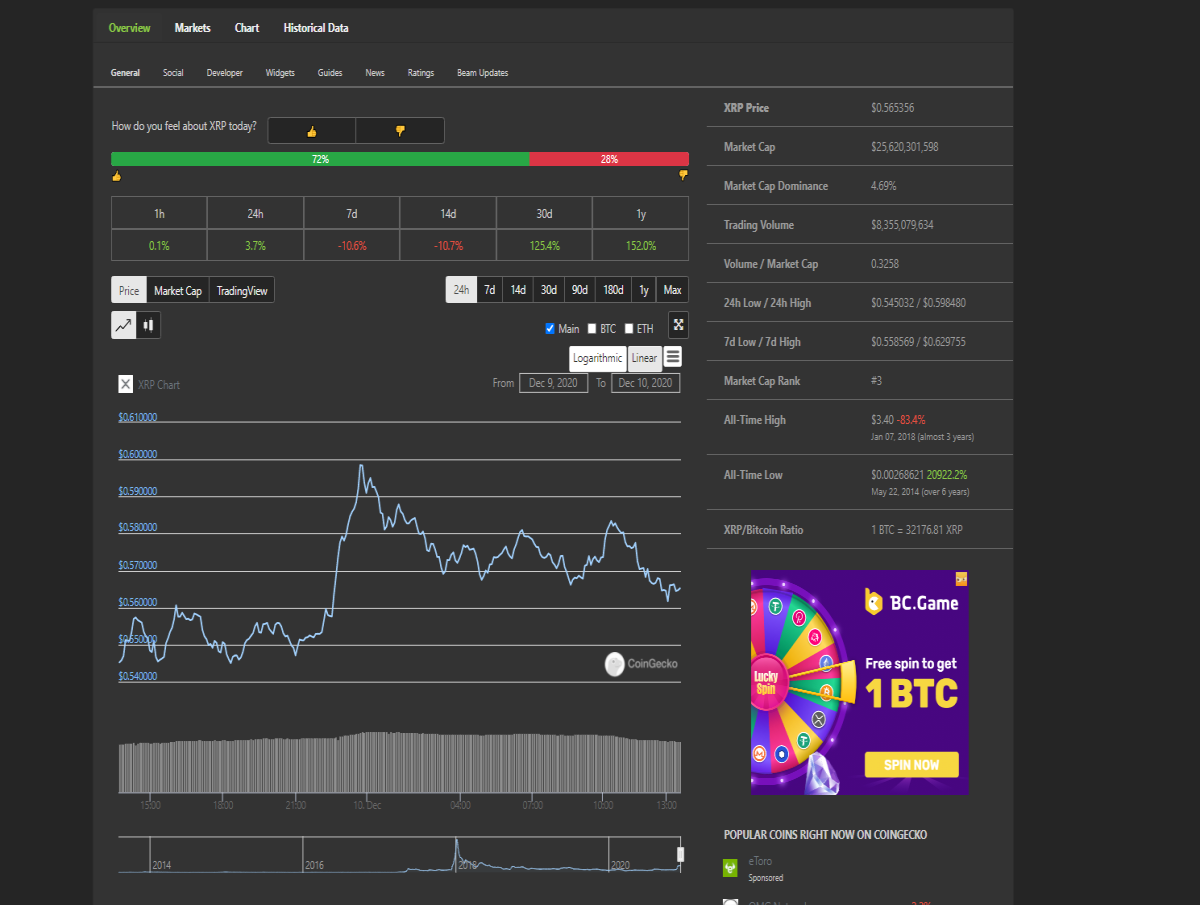
Task: Vote thumbs down for XRP sentiment
Action: (400, 131)
